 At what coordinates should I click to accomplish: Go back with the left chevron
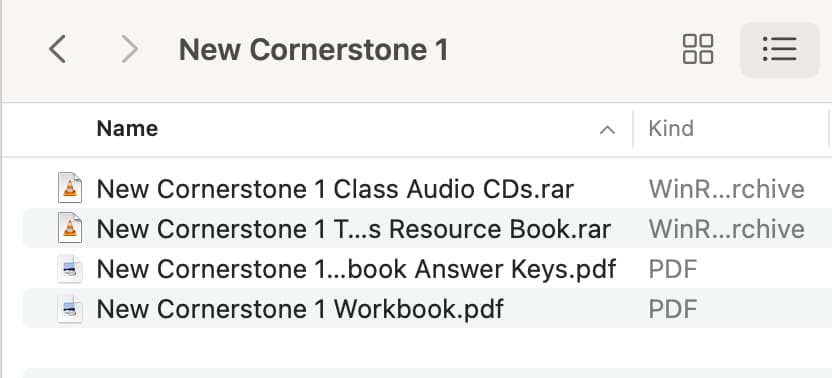[57, 49]
